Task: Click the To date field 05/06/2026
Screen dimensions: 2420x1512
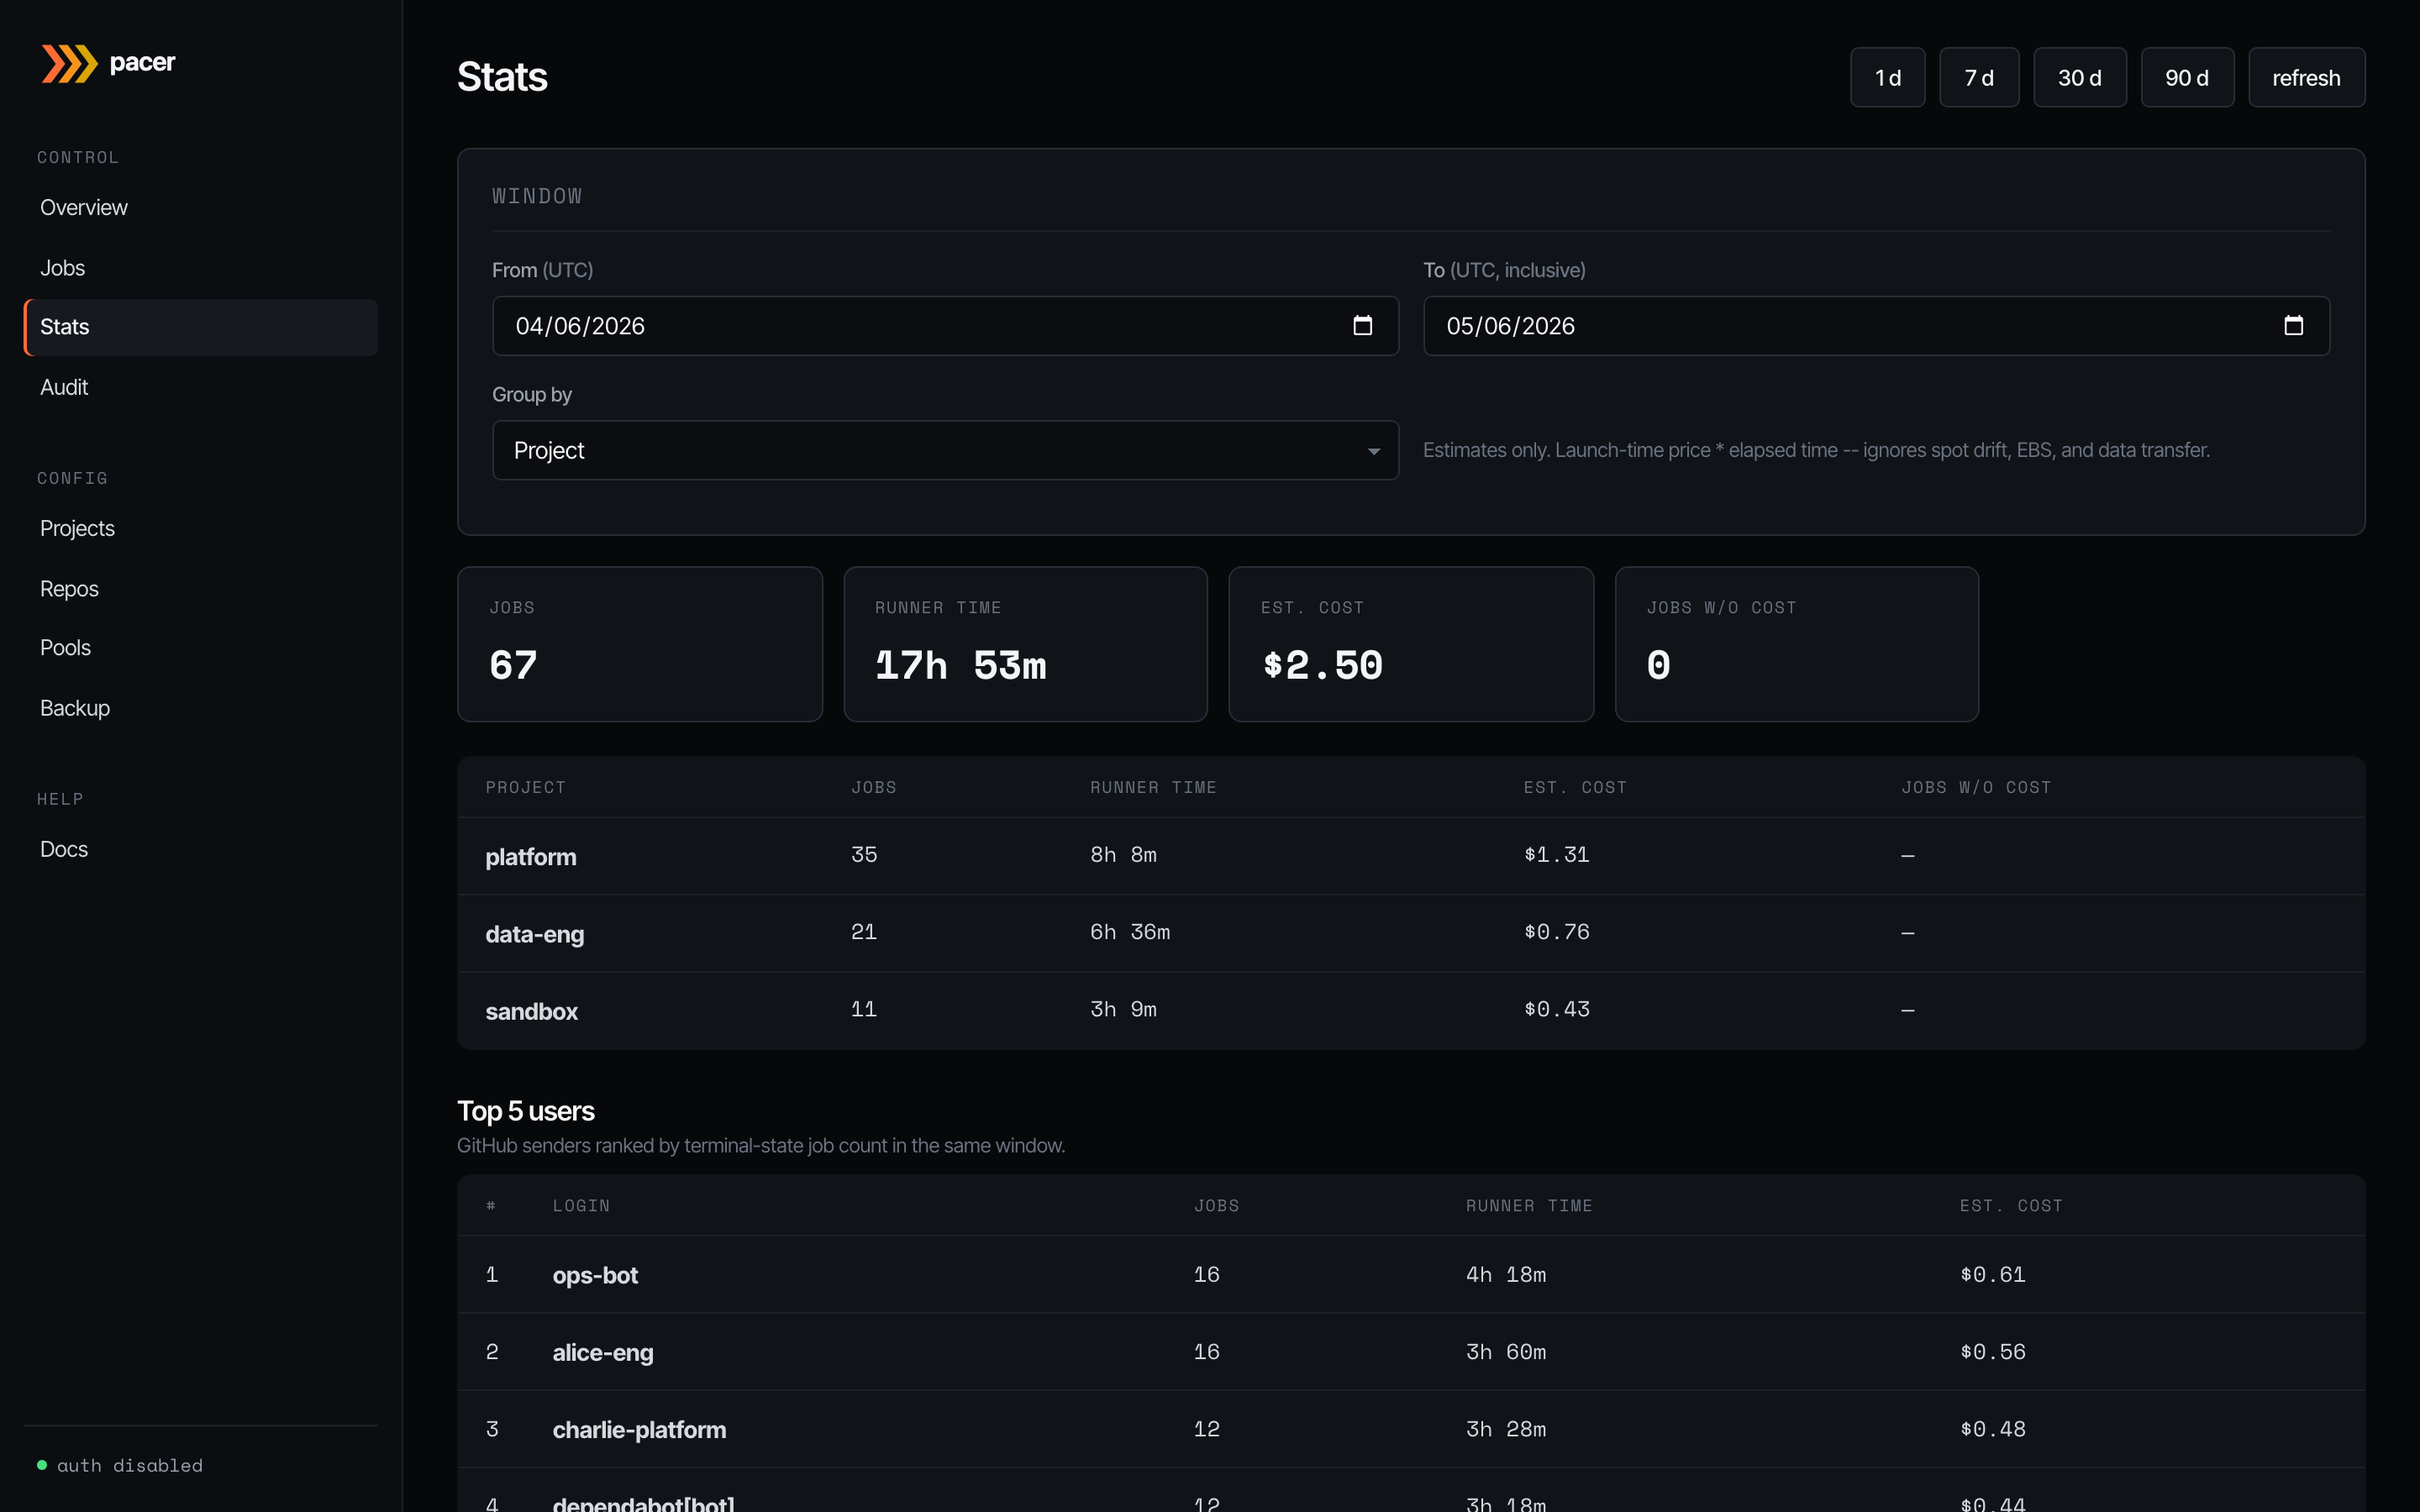Action: point(1876,326)
